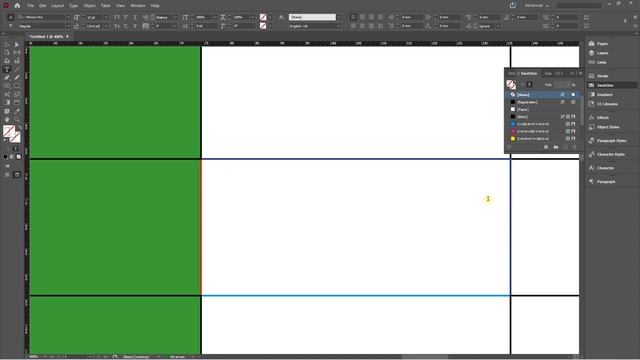Viewport: 640px width, 360px height.
Task: Pick the Line tool
Action: pos(17,69)
